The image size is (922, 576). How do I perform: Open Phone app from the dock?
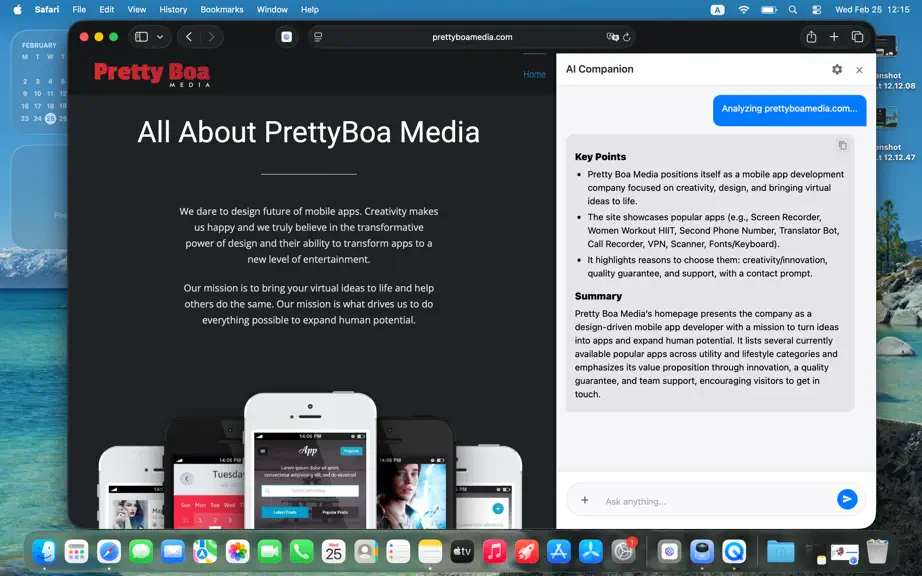coord(302,551)
